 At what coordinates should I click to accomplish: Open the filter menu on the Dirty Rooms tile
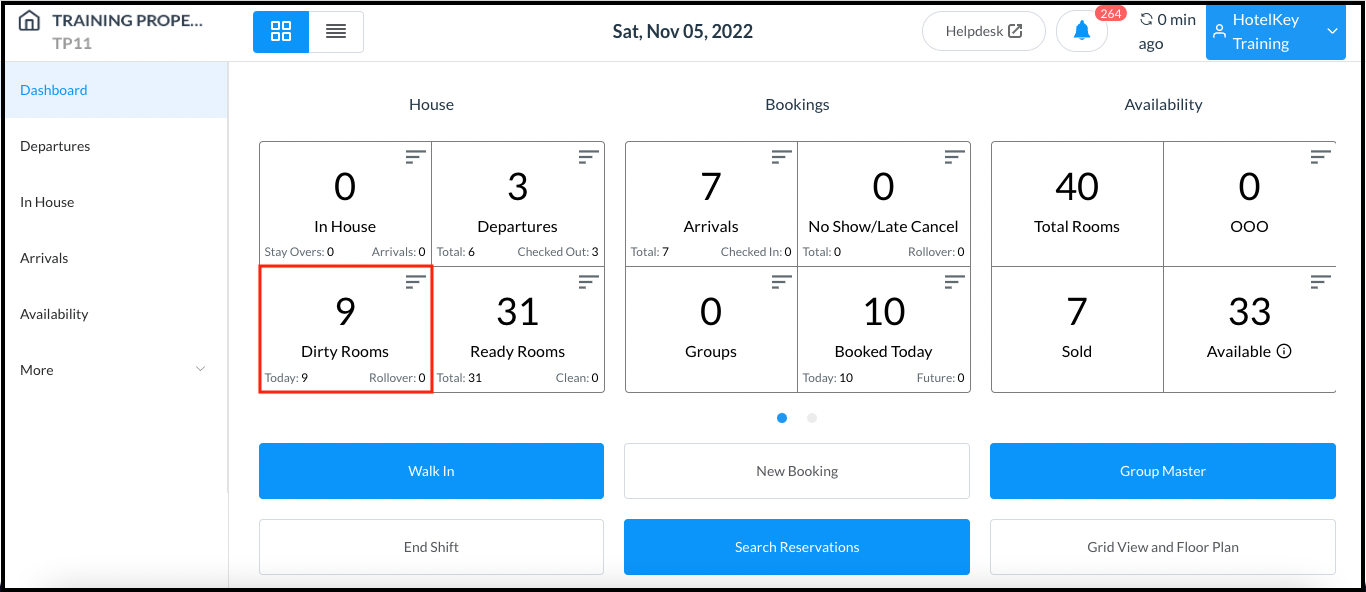point(415,283)
